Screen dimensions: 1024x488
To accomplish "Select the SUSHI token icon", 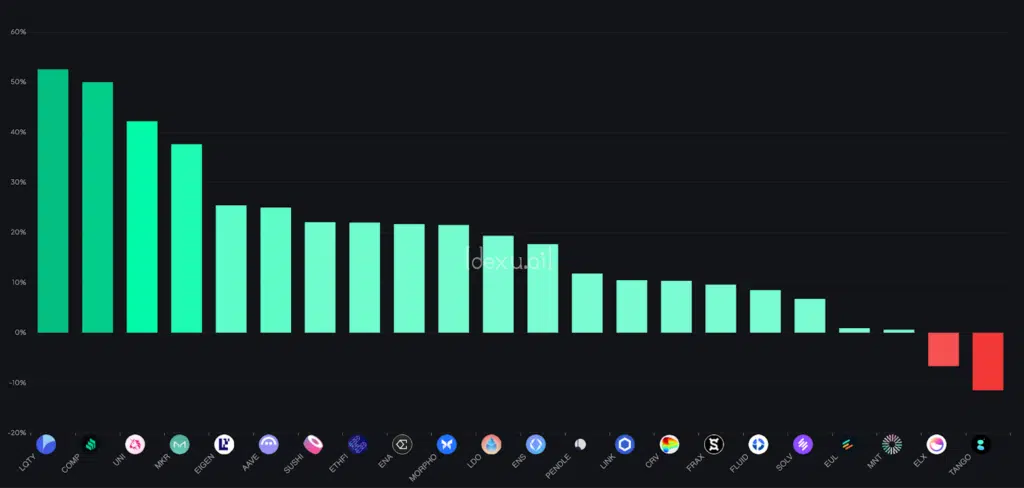I will click(314, 444).
